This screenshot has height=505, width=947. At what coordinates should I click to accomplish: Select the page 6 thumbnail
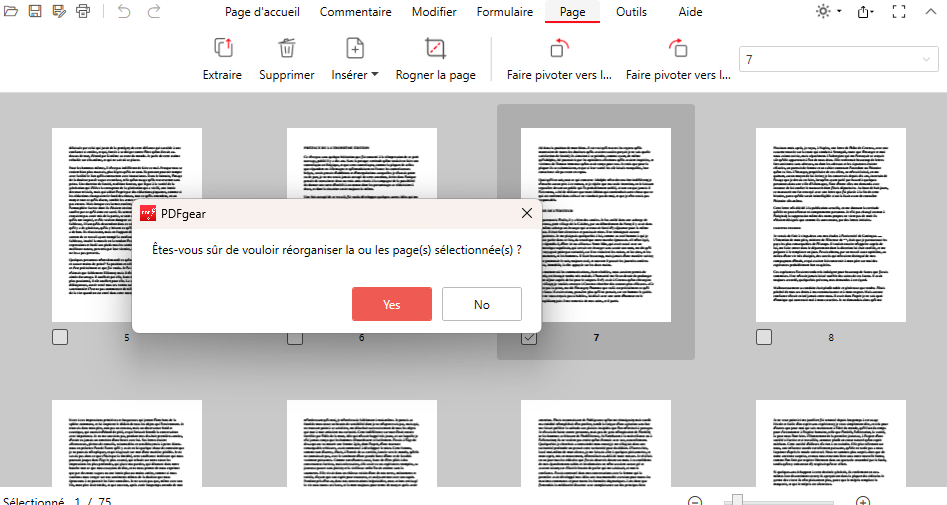[362, 163]
